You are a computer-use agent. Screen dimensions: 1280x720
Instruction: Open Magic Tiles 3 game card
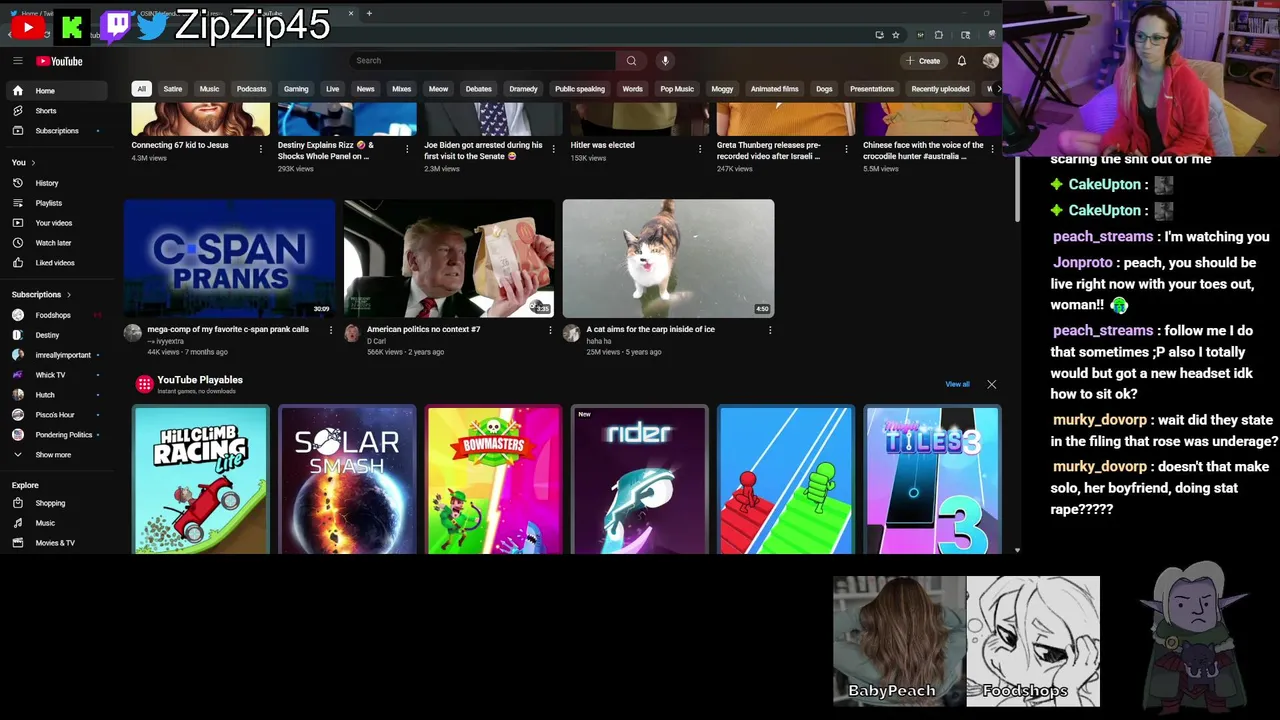click(x=932, y=479)
